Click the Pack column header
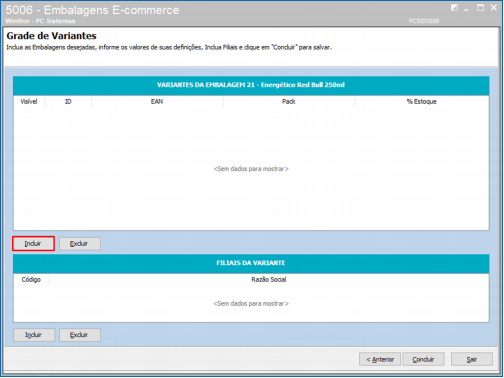The height and width of the screenshot is (378, 504). pyautogui.click(x=289, y=101)
